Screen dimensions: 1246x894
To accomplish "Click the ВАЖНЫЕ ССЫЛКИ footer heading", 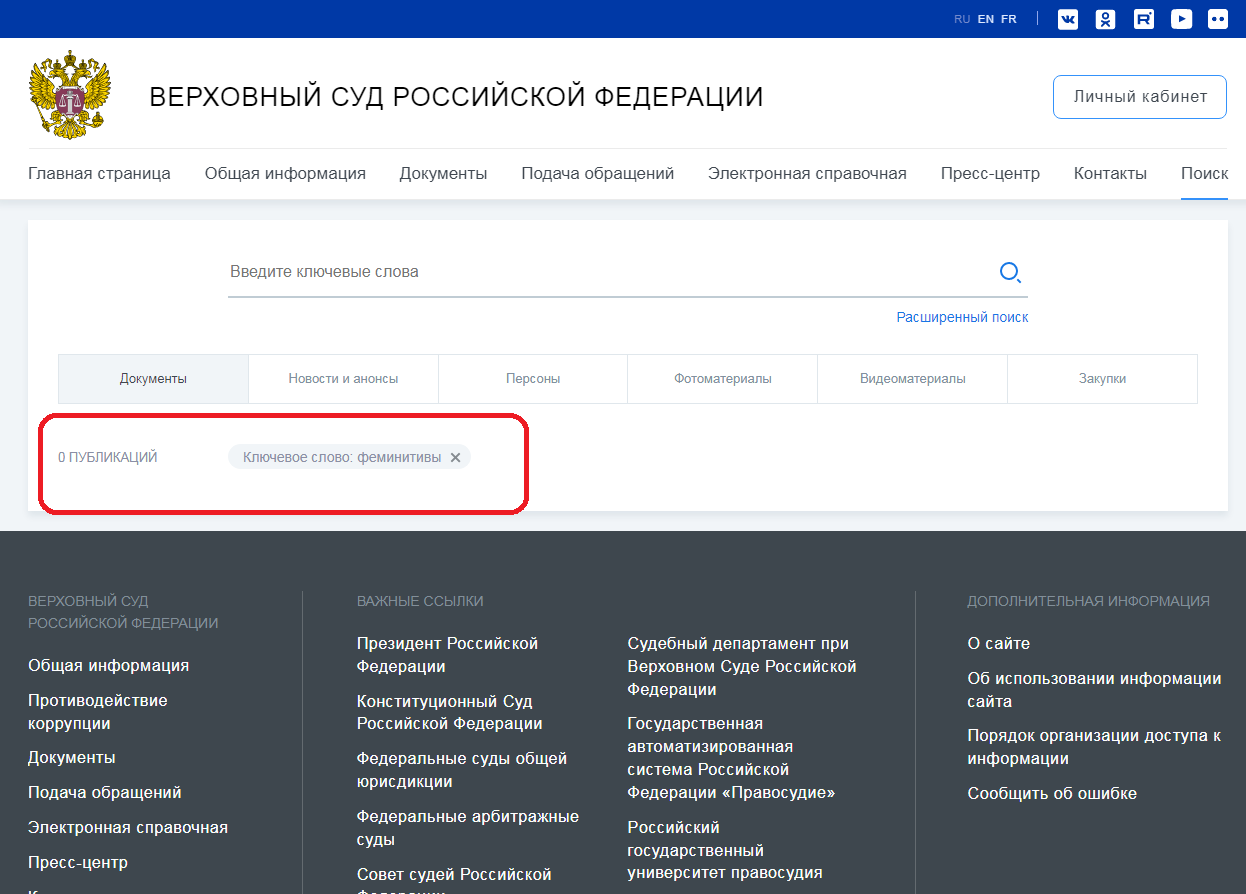I will [420, 601].
